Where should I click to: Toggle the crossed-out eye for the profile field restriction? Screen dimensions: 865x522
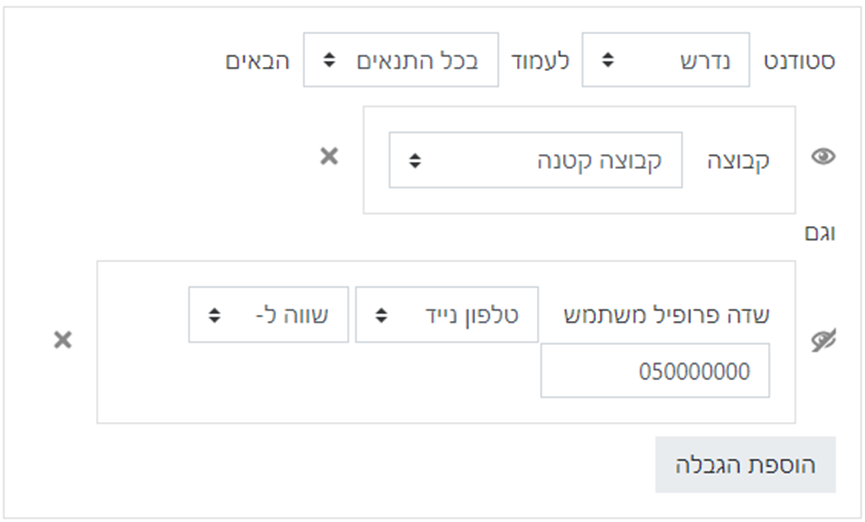click(x=823, y=341)
